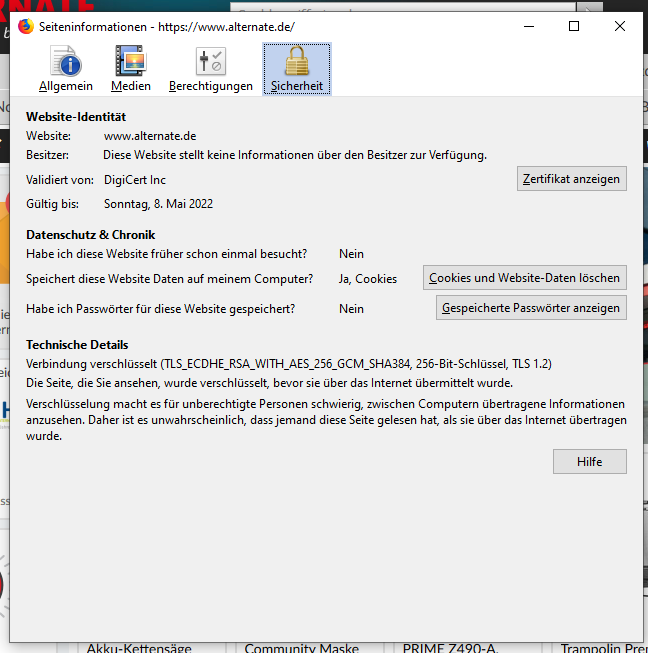Maximize the Seiteninformationen window
This screenshot has height=653, width=648.
(574, 26)
